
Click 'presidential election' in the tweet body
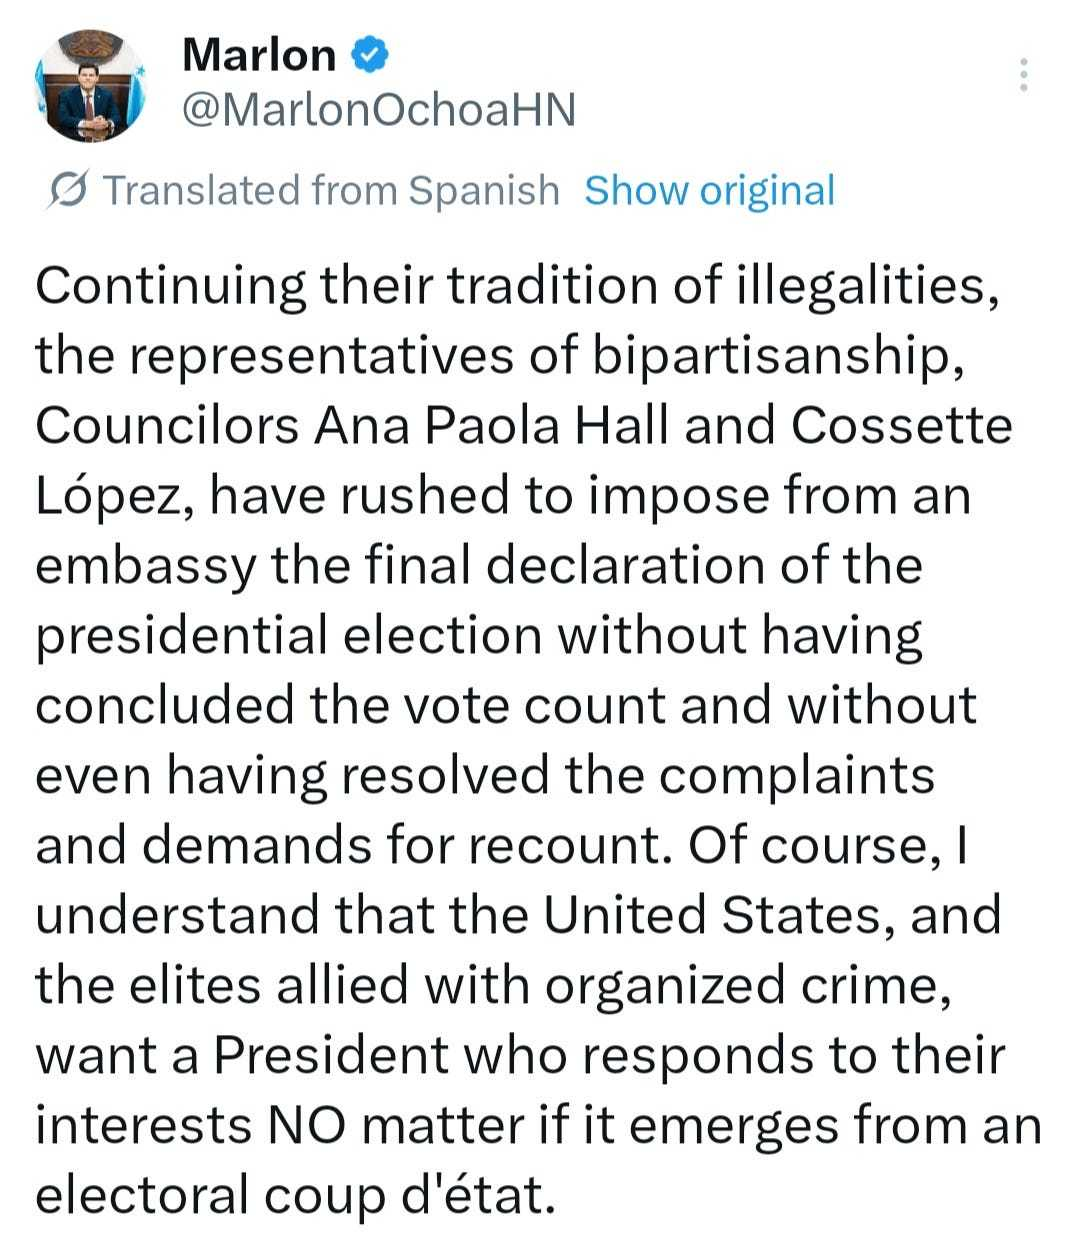tap(289, 636)
